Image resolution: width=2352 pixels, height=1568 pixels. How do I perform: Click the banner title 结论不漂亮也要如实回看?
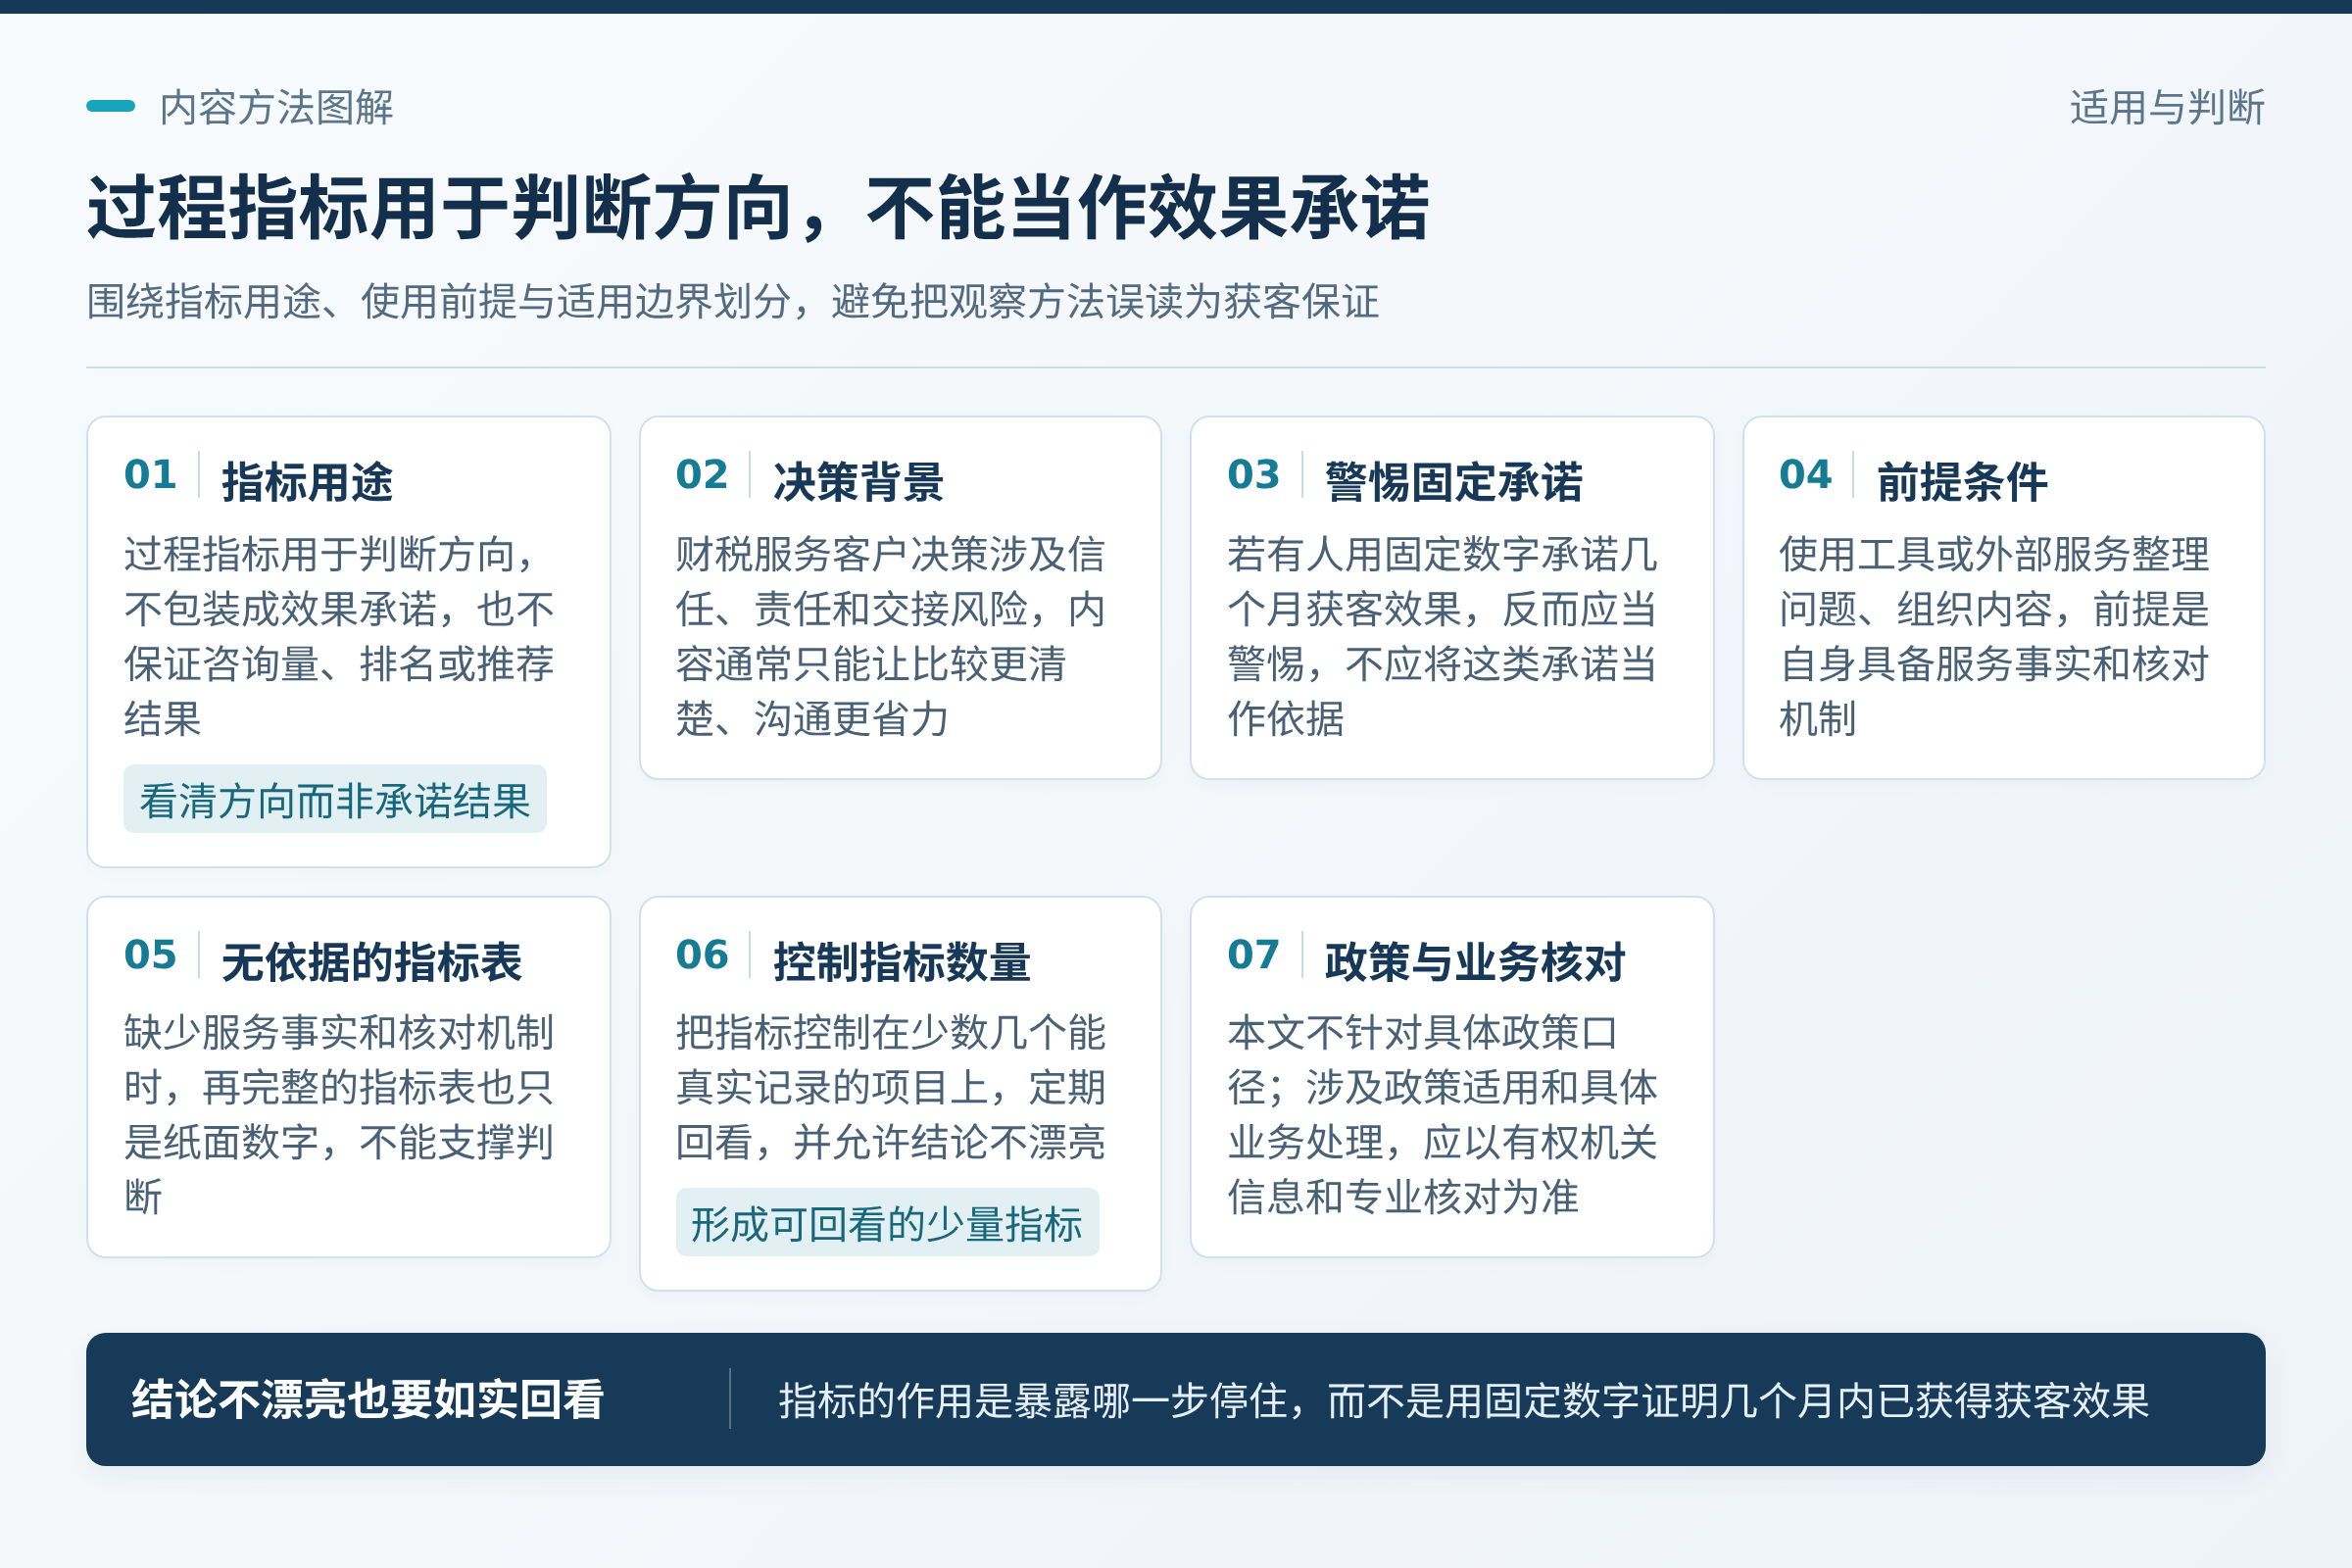[x=368, y=1399]
